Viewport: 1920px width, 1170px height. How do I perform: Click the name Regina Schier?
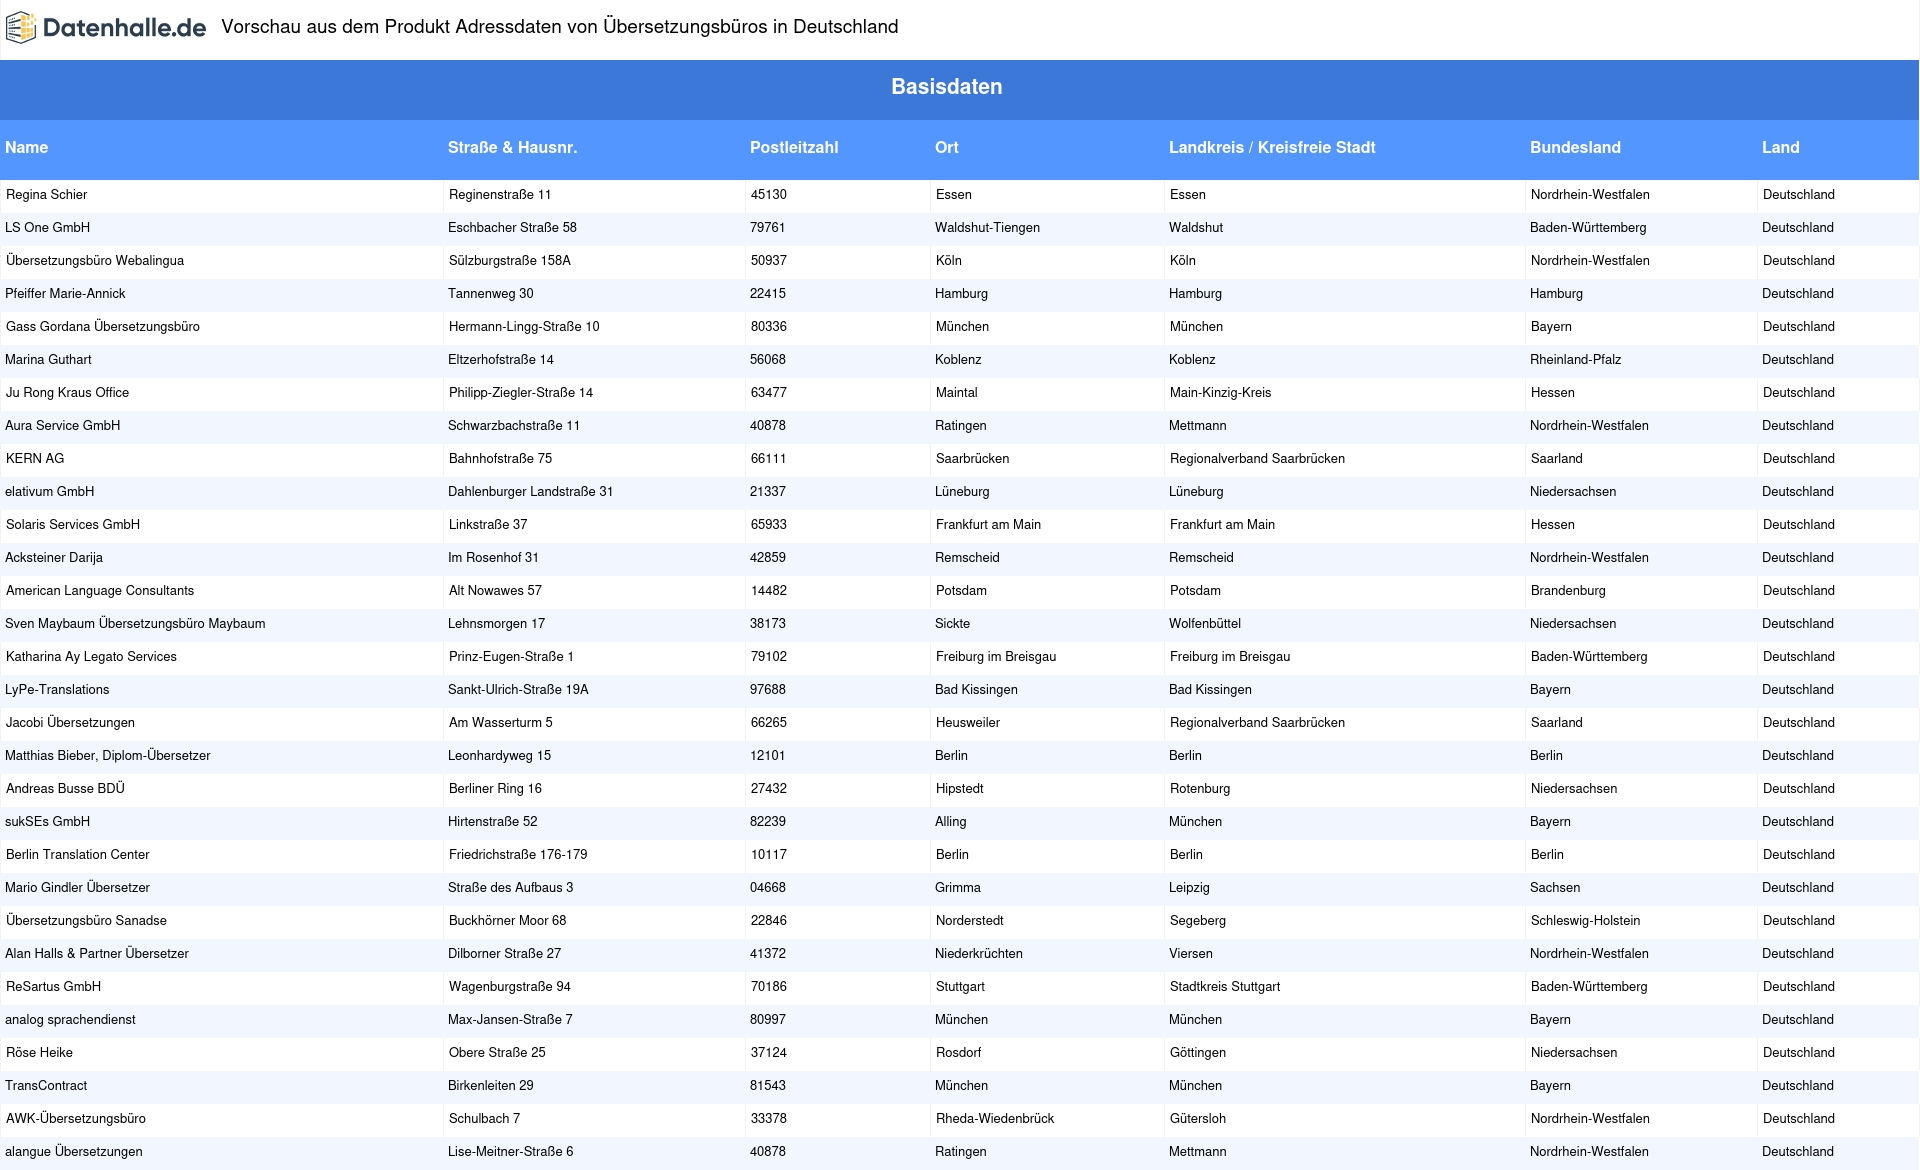tap(46, 195)
